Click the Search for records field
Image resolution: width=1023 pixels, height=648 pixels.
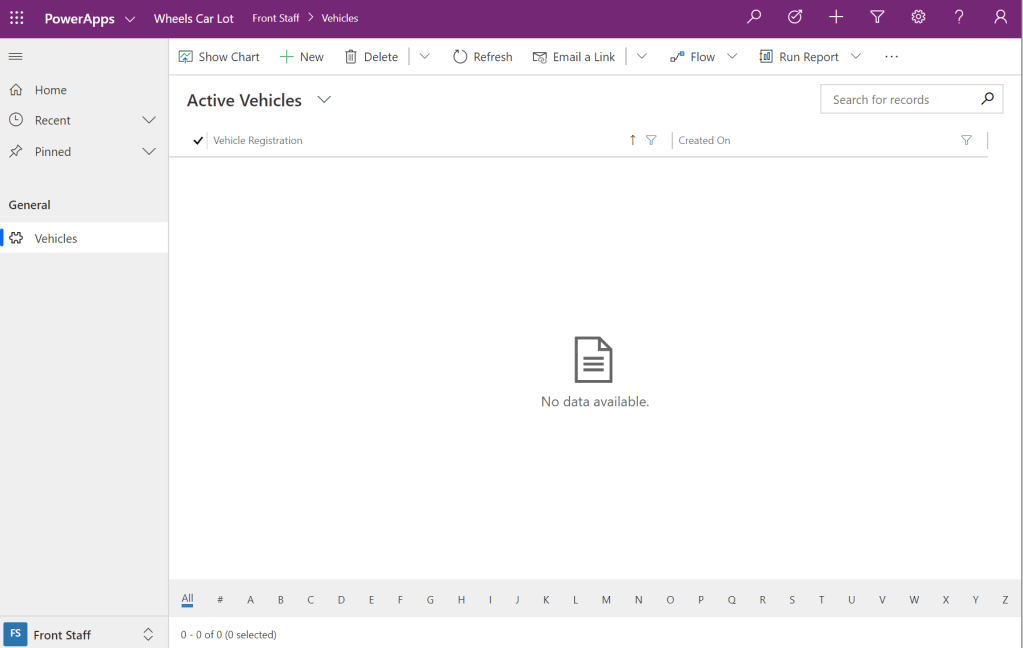coord(900,99)
